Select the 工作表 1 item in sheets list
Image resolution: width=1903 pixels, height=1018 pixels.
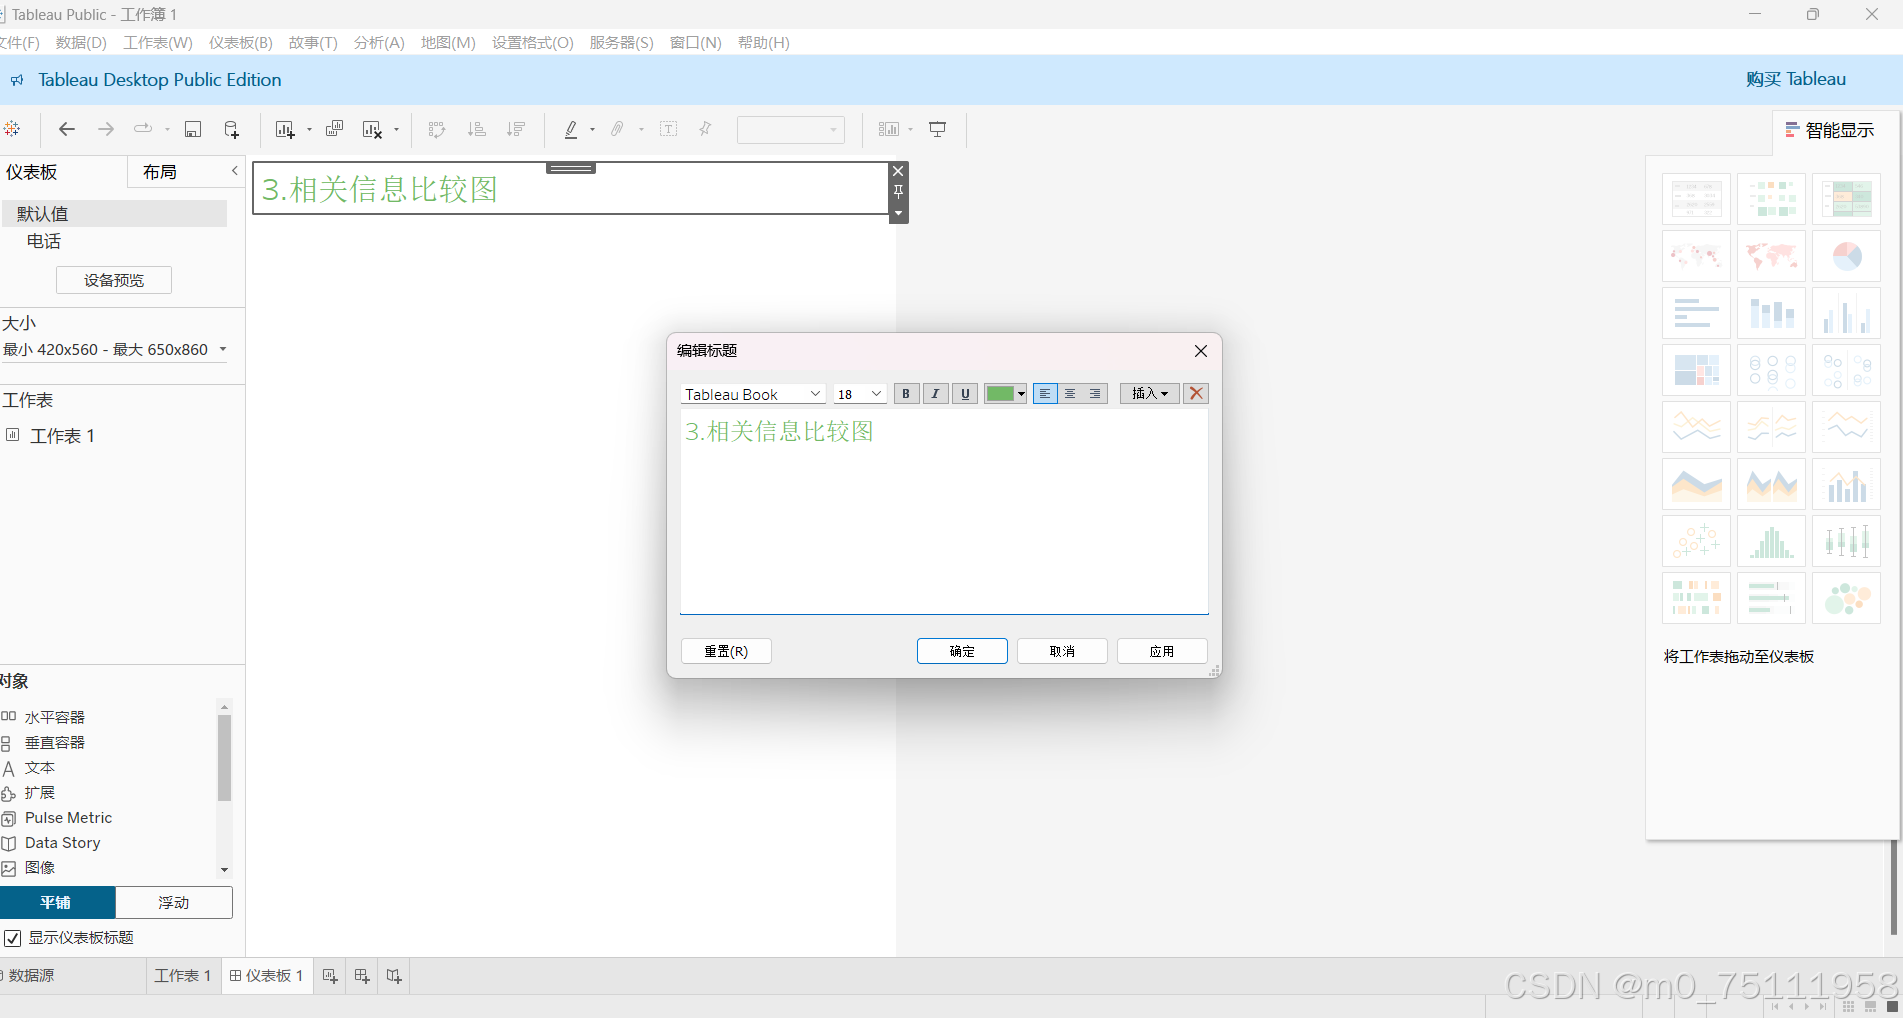(x=62, y=436)
